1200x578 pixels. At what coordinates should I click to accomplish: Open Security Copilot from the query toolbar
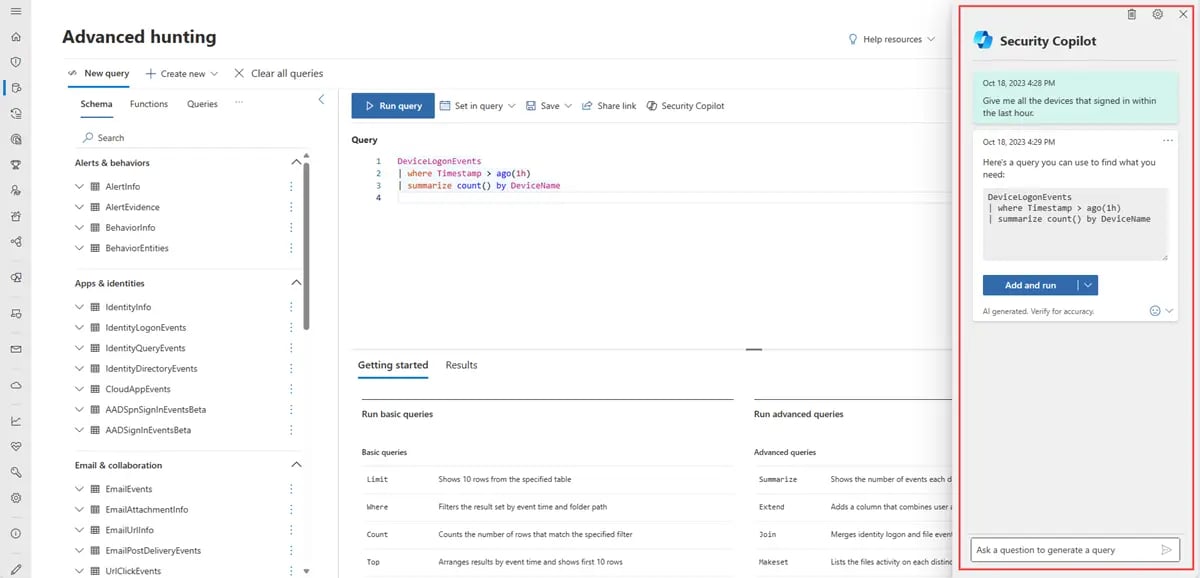click(685, 105)
